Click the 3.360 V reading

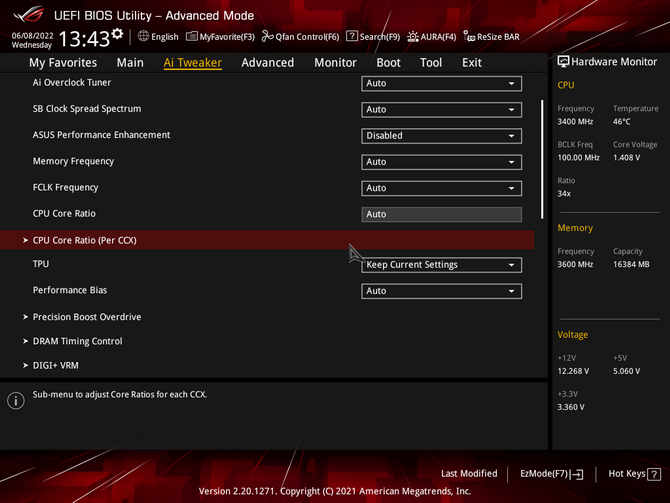point(571,407)
